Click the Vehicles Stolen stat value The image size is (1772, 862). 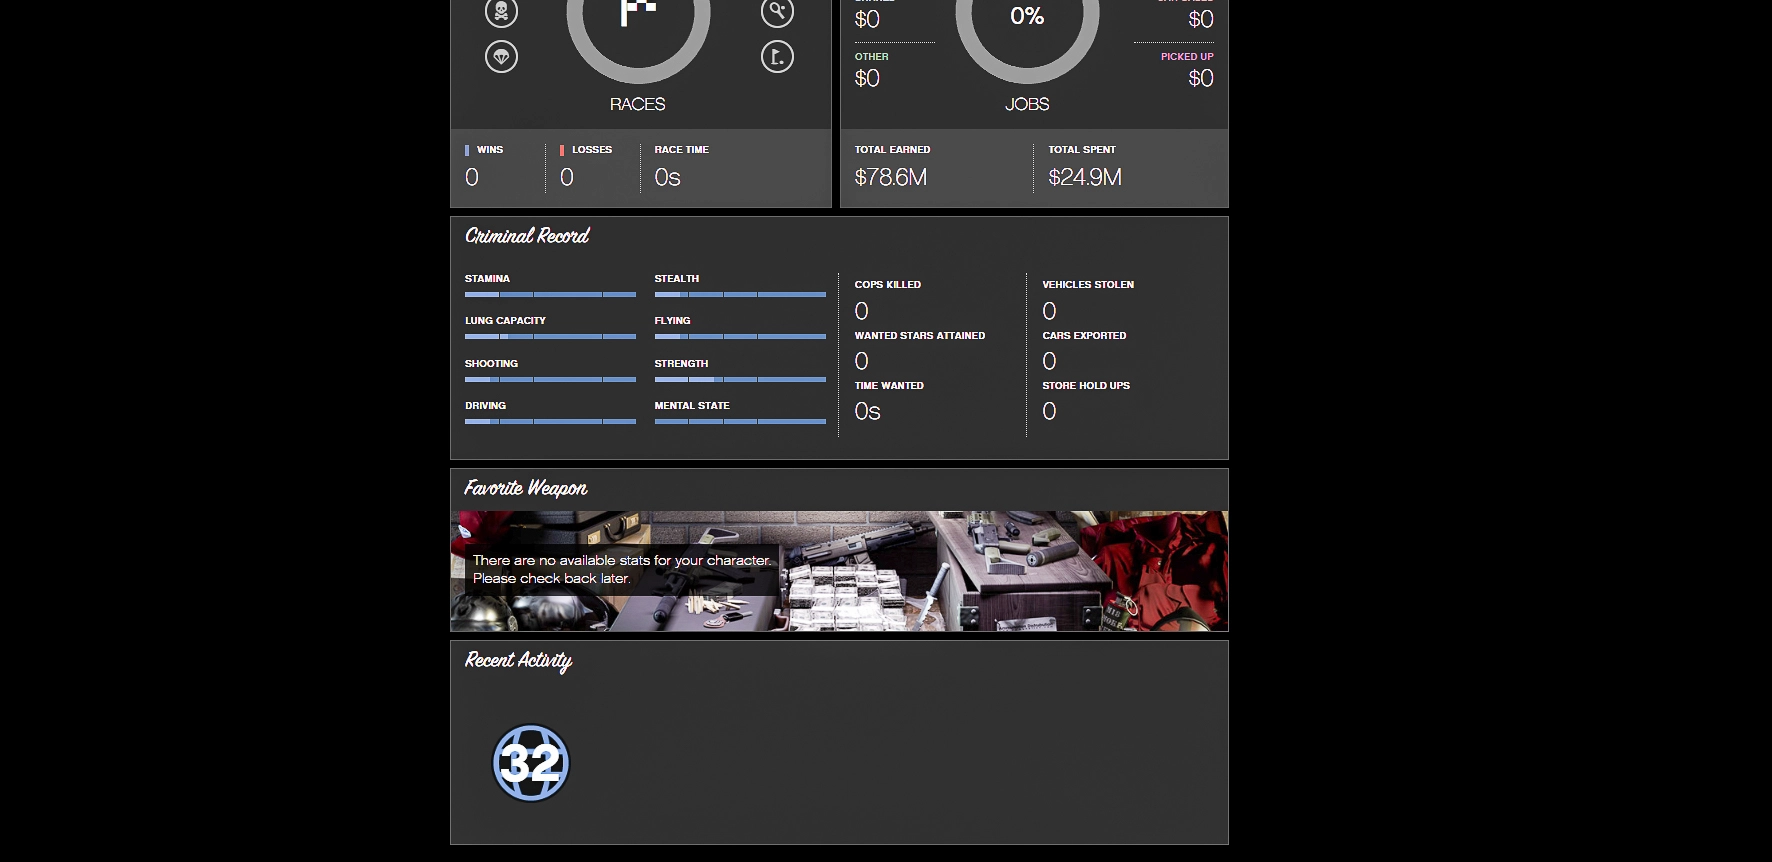point(1049,311)
